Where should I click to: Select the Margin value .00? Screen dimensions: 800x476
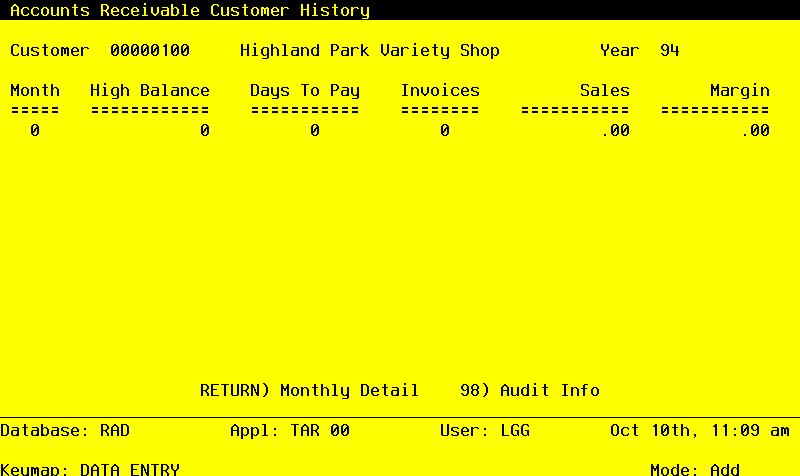click(x=756, y=131)
